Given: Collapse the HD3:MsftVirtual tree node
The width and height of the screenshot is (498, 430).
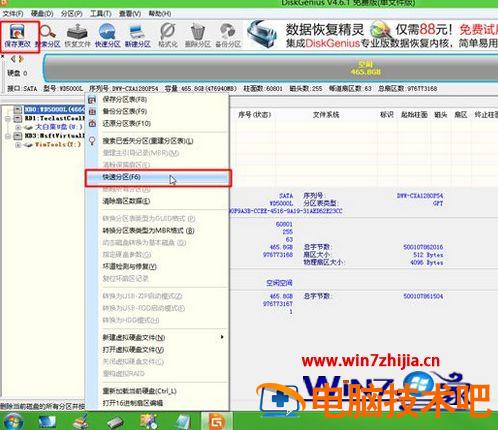Looking at the screenshot, I should coord(8,136).
